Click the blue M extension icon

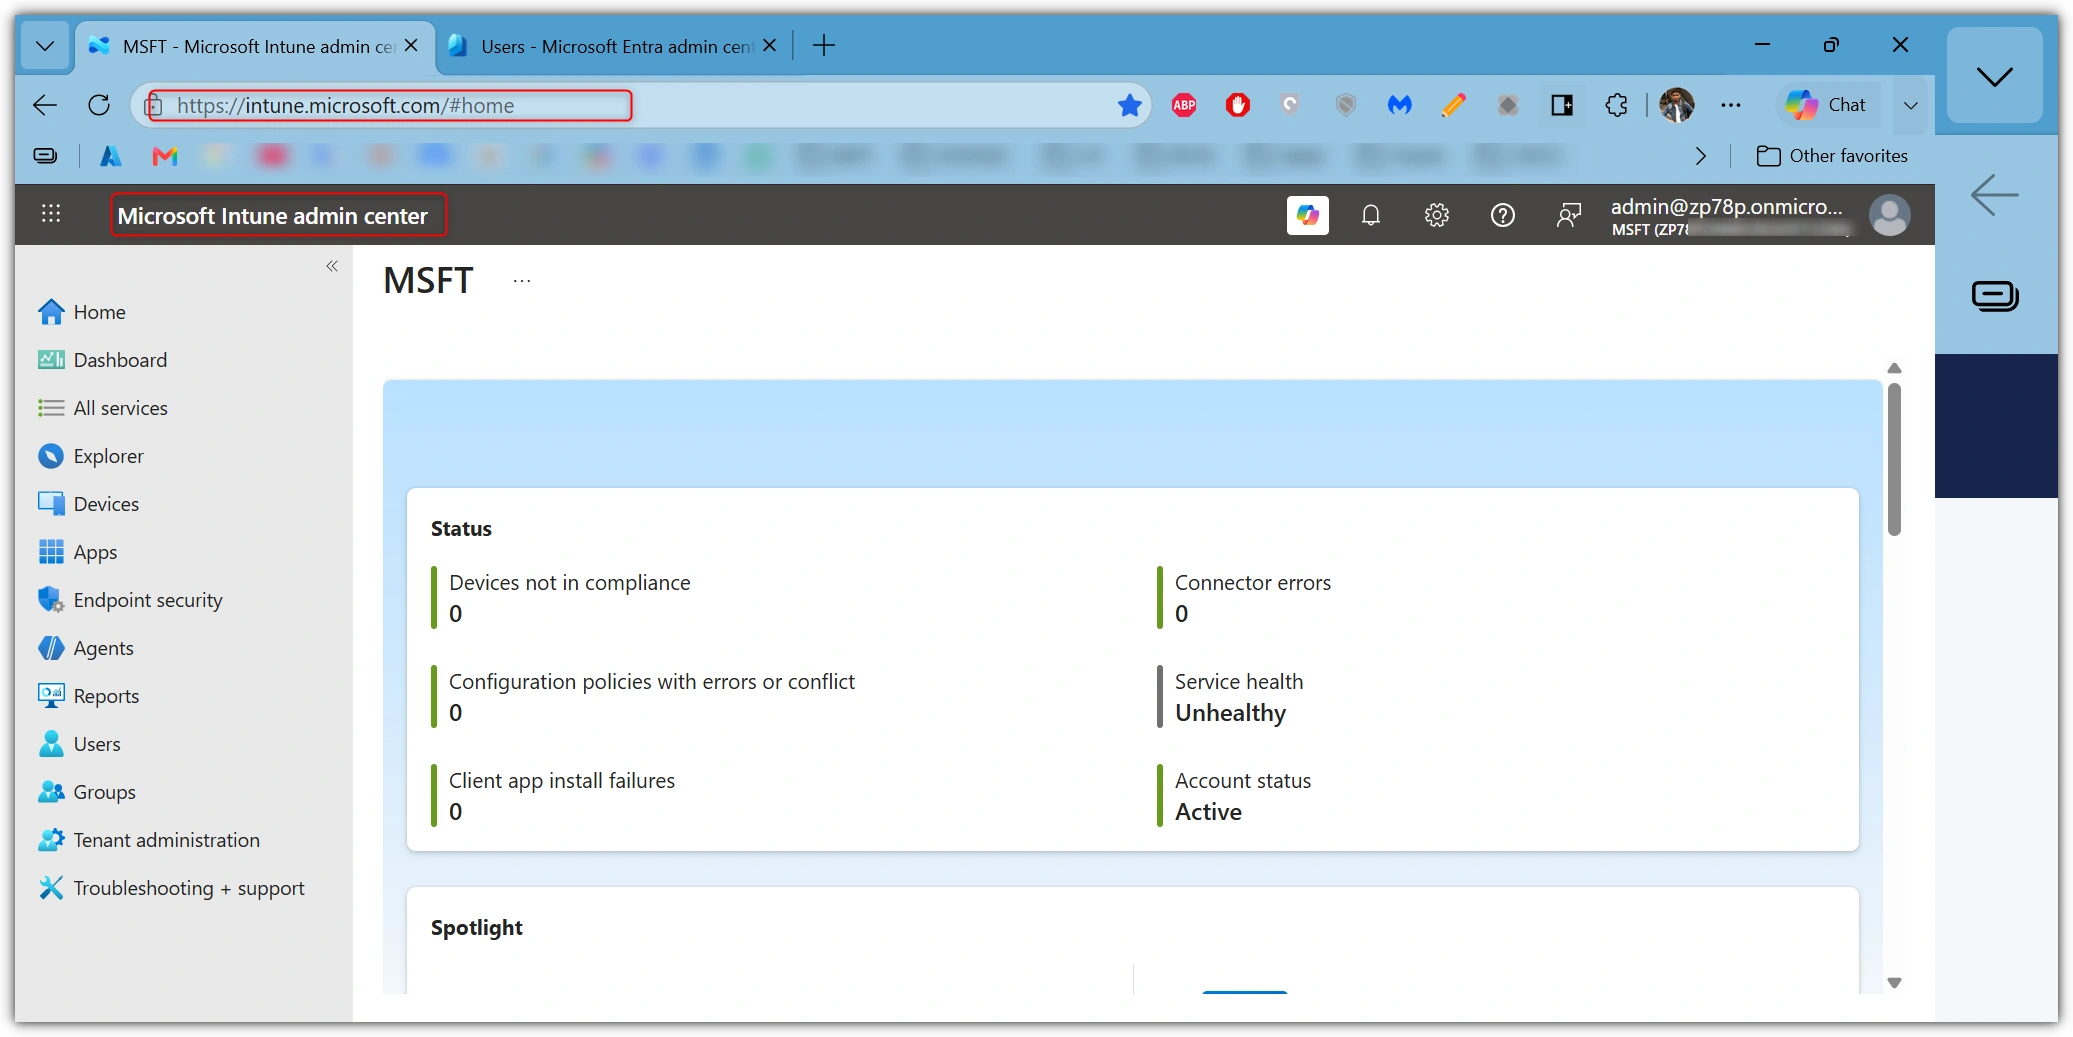pos(1399,105)
